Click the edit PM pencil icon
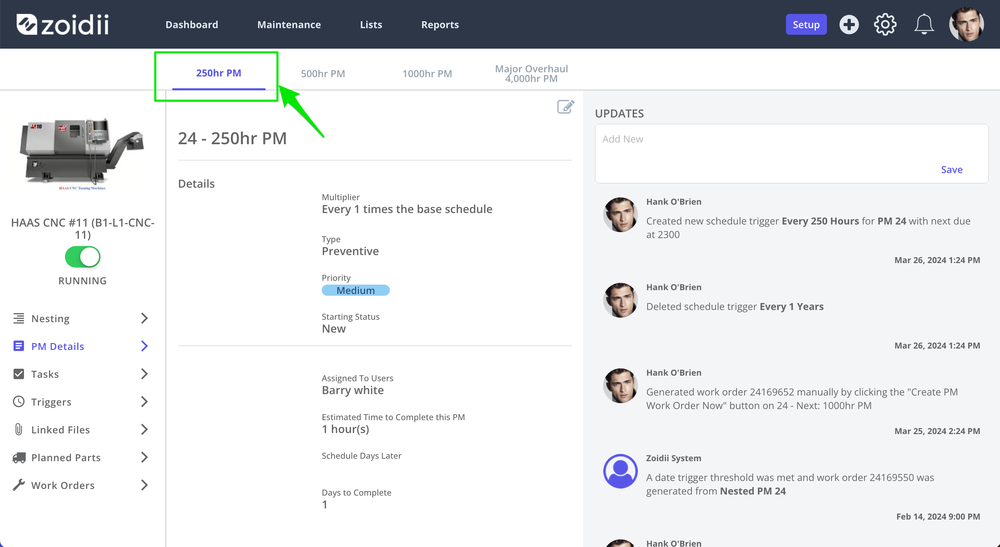The image size is (1000, 547). 566,106
